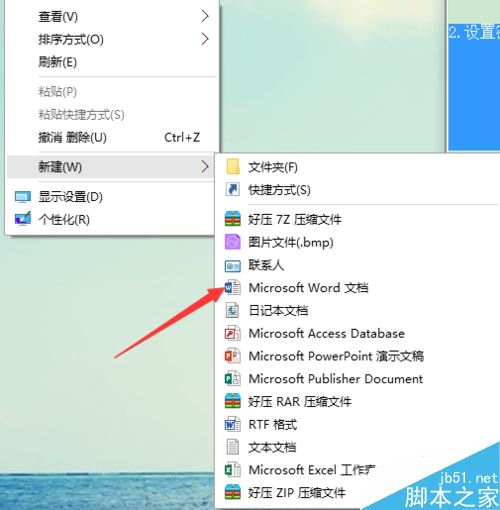Image resolution: width=500 pixels, height=510 pixels.
Task: Click the Microsoft Access database icon
Action: pos(233,333)
